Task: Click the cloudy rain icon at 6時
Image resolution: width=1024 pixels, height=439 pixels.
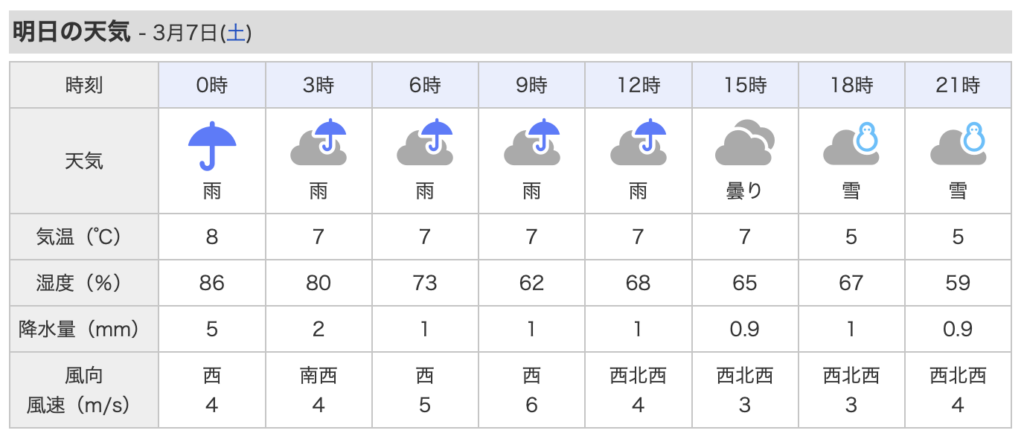Action: pyautogui.click(x=425, y=142)
